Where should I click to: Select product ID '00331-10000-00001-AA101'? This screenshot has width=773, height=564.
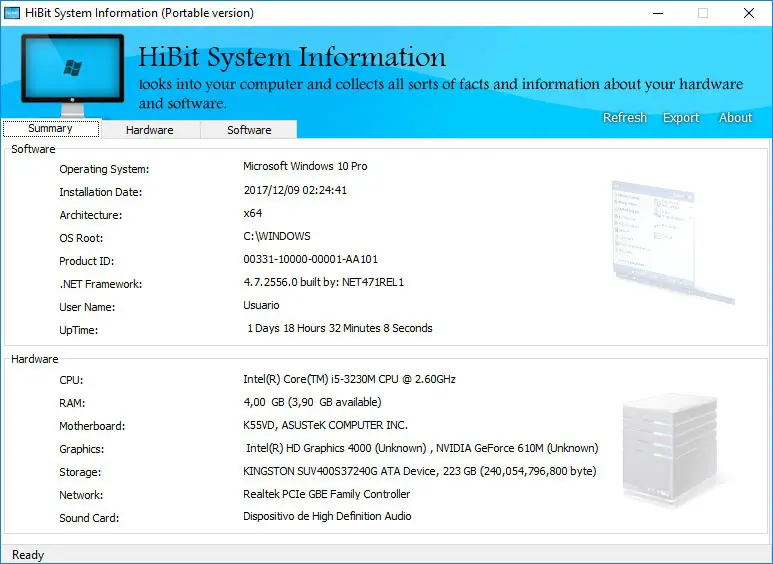point(311,259)
